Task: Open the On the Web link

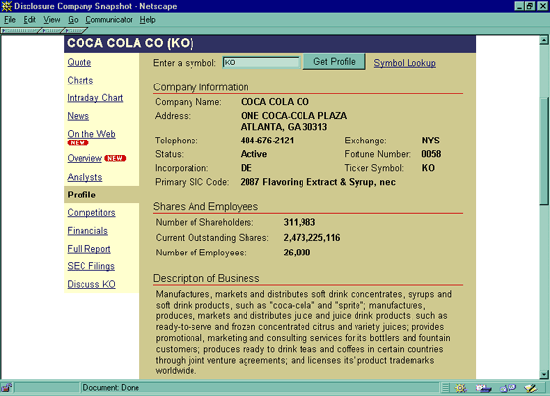Action: tap(91, 134)
